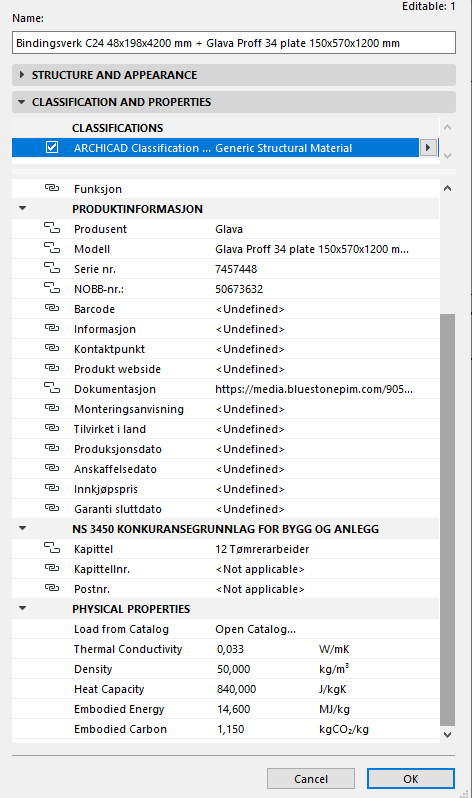Click the link icon beside Funksjon
The width and height of the screenshot is (472, 798).
[x=51, y=188]
